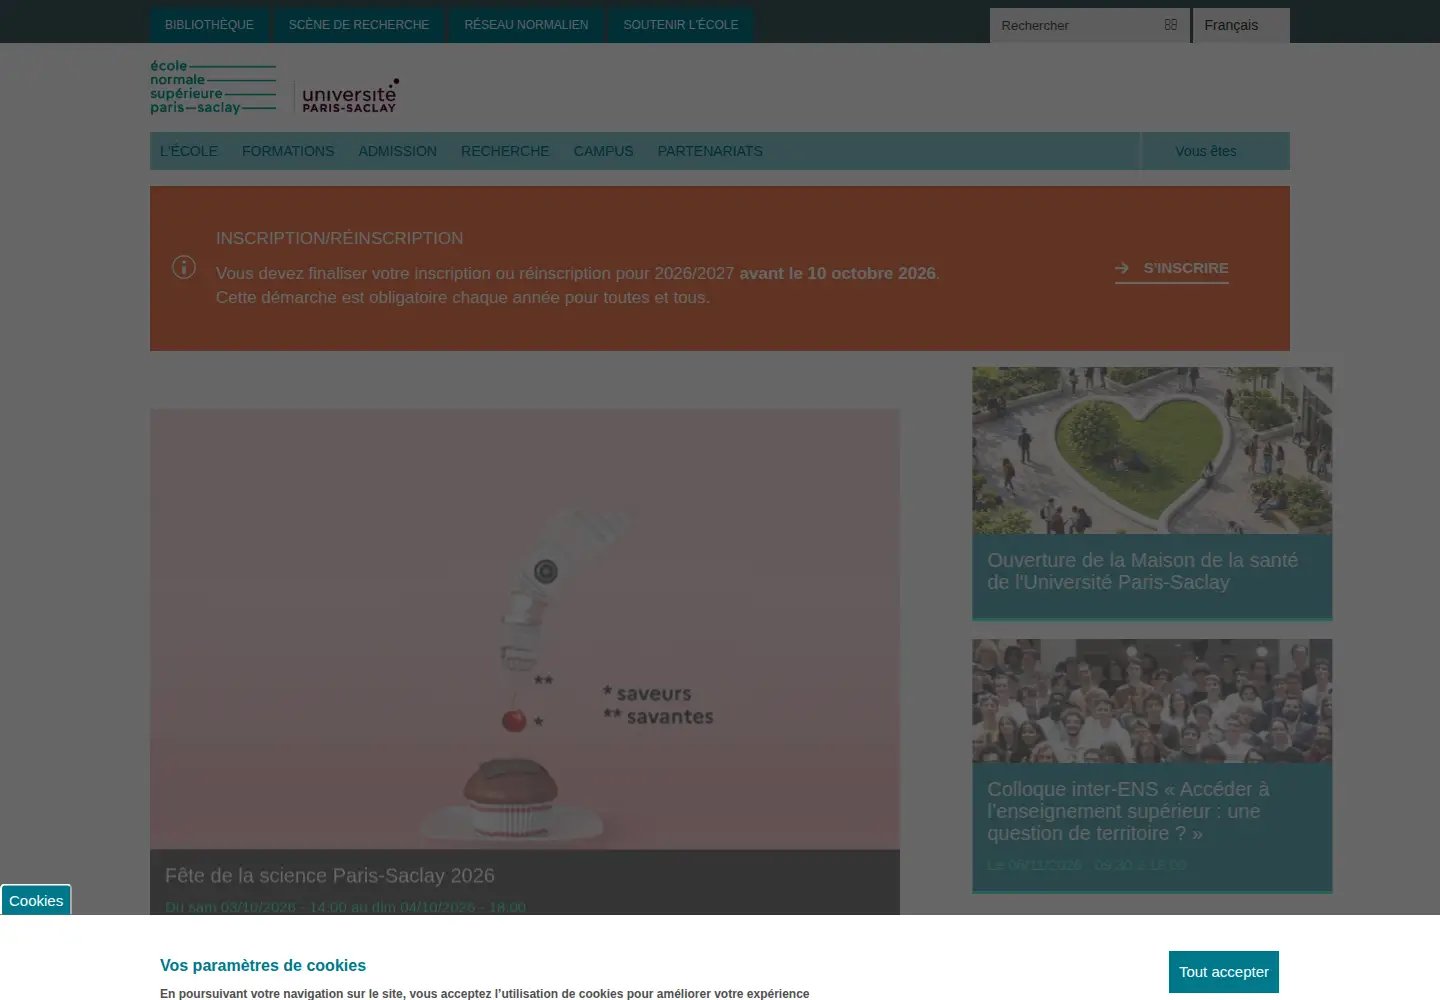Click the Tout accepter cookies button

1224,972
